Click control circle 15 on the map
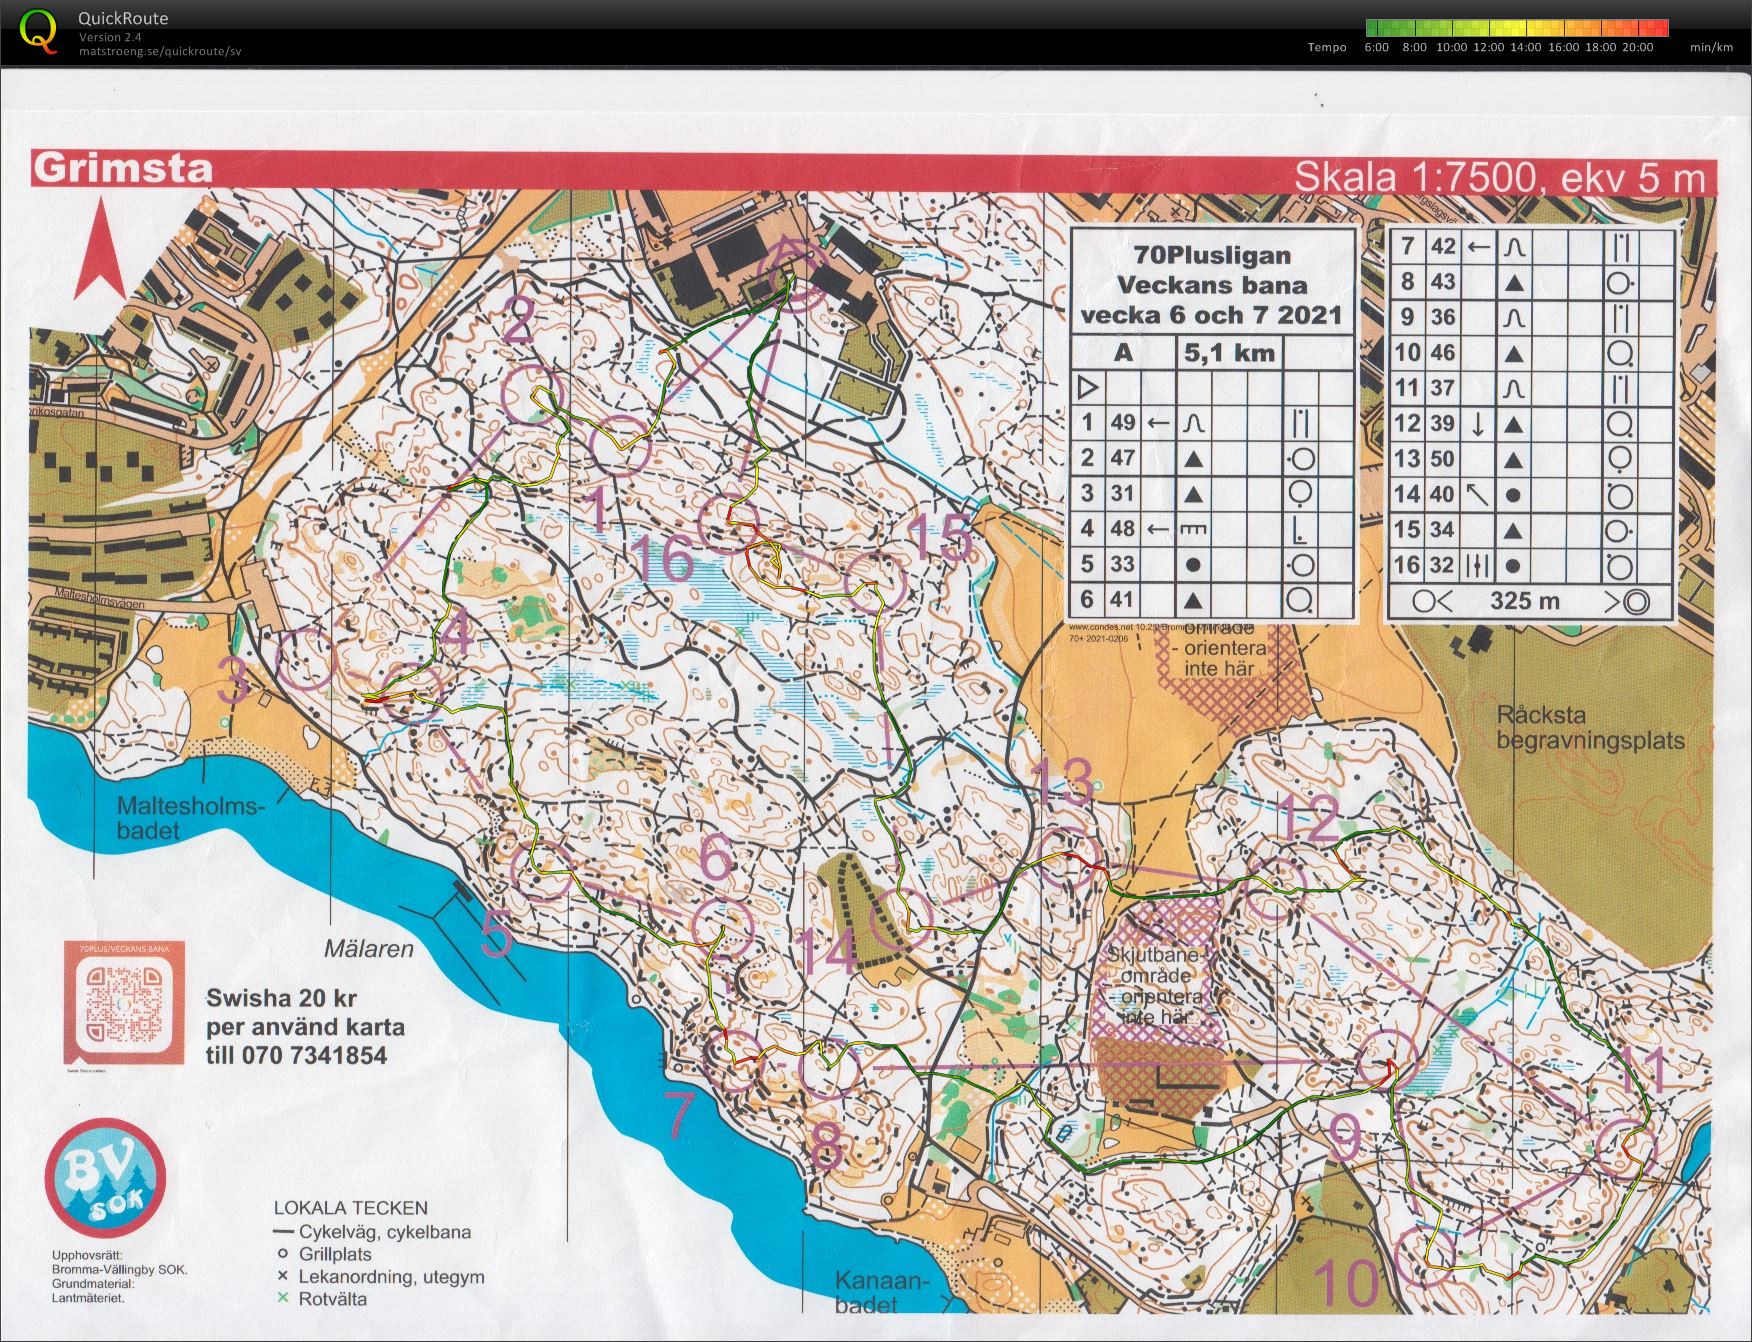Viewport: 1752px width, 1342px height. [x=876, y=581]
